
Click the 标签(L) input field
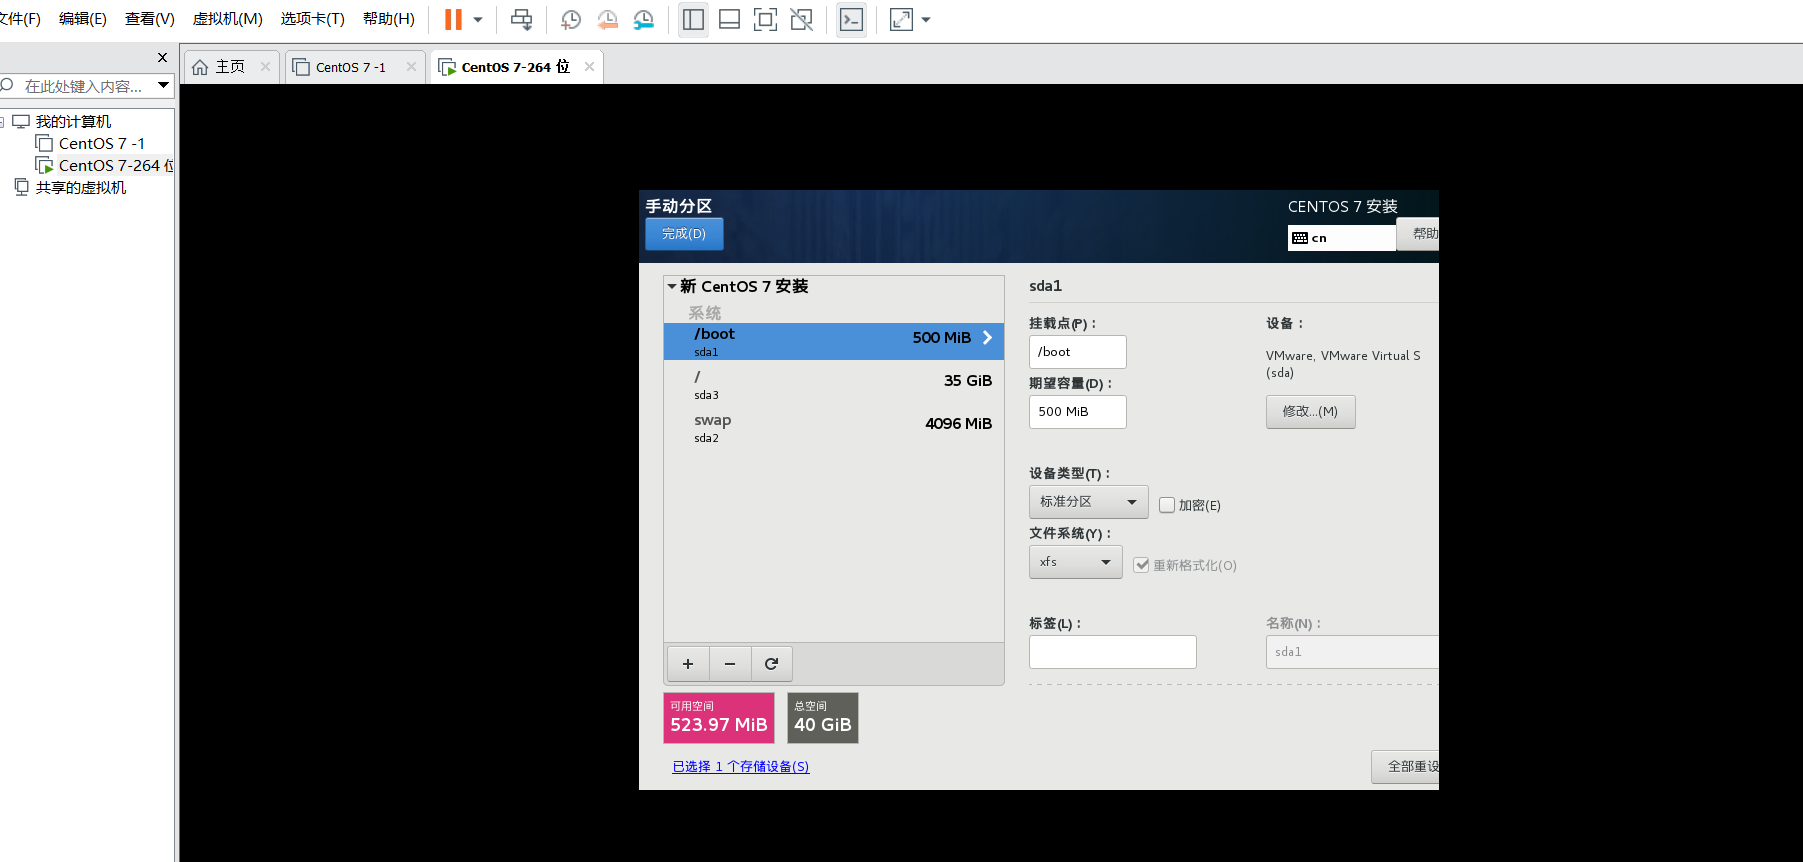pyautogui.click(x=1113, y=652)
